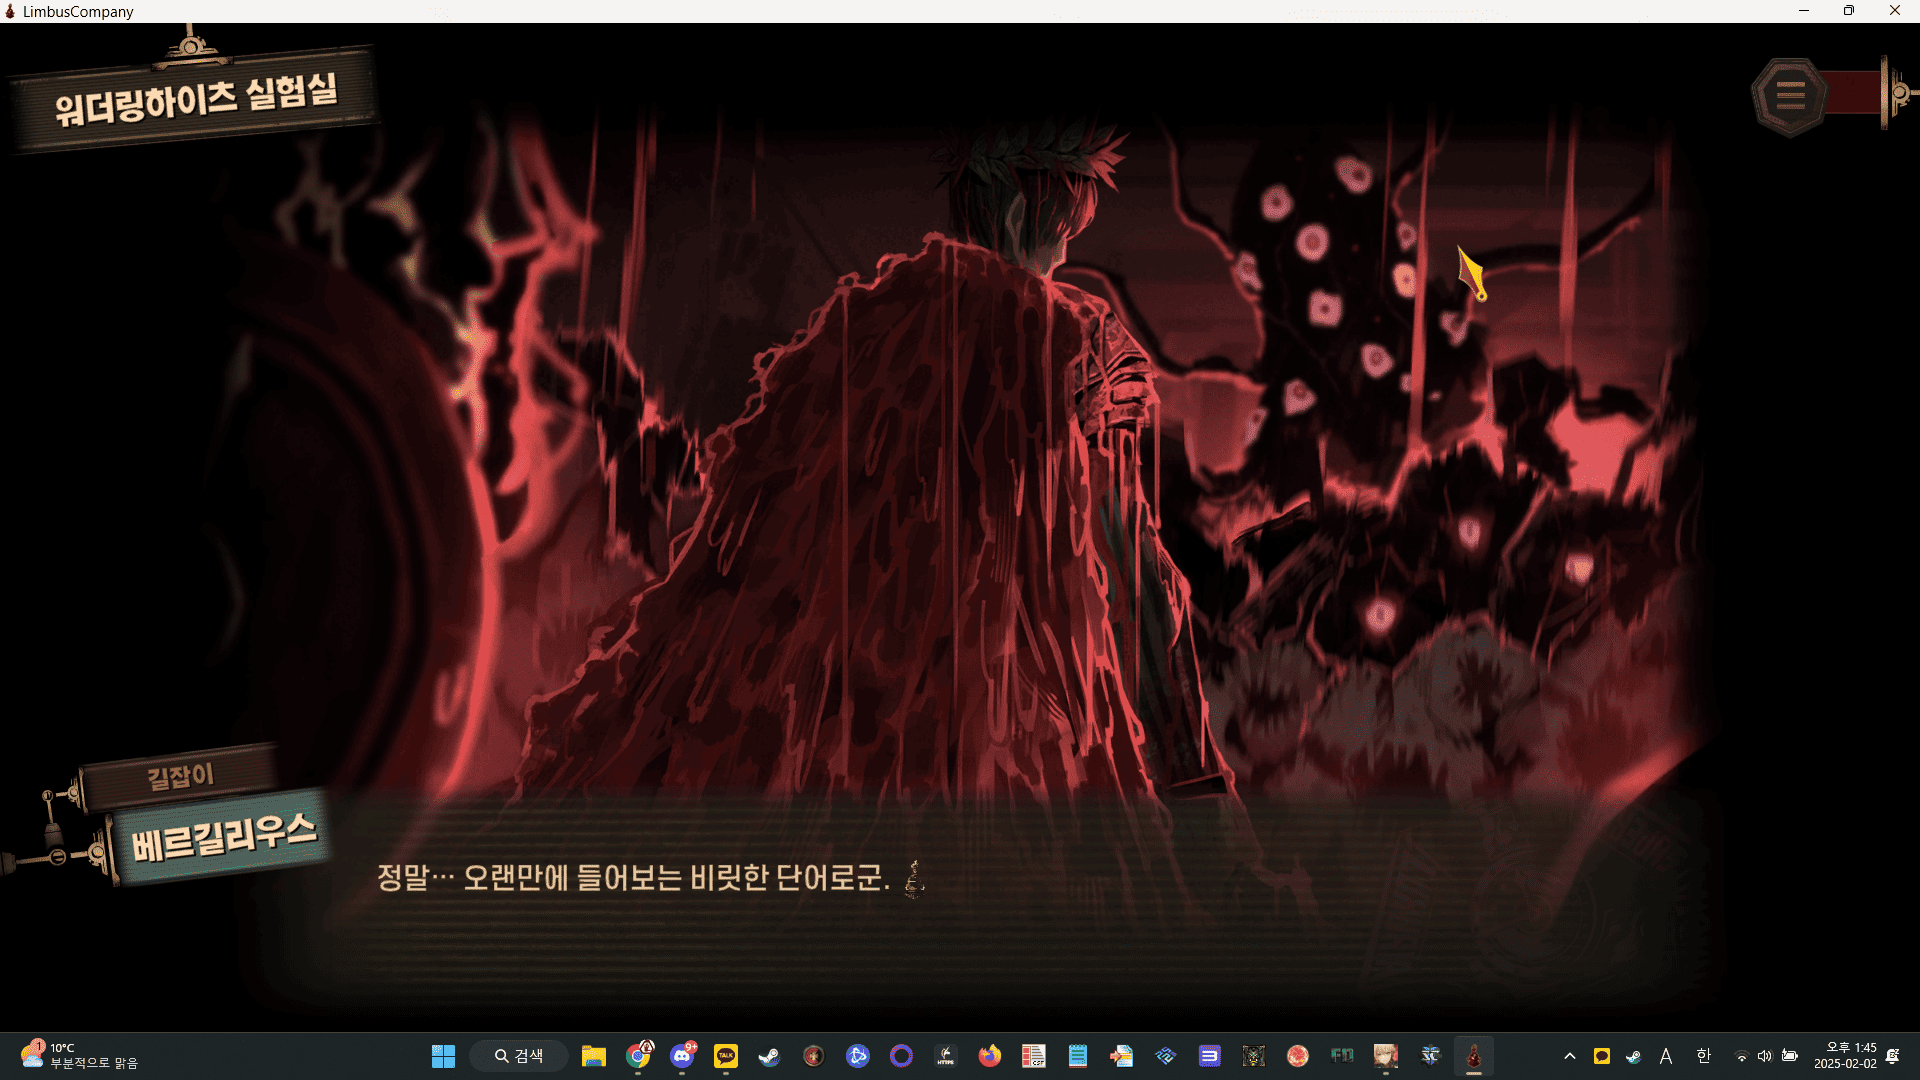
Task: Open the hexagonal hamburger menu in-game
Action: [x=1790, y=96]
